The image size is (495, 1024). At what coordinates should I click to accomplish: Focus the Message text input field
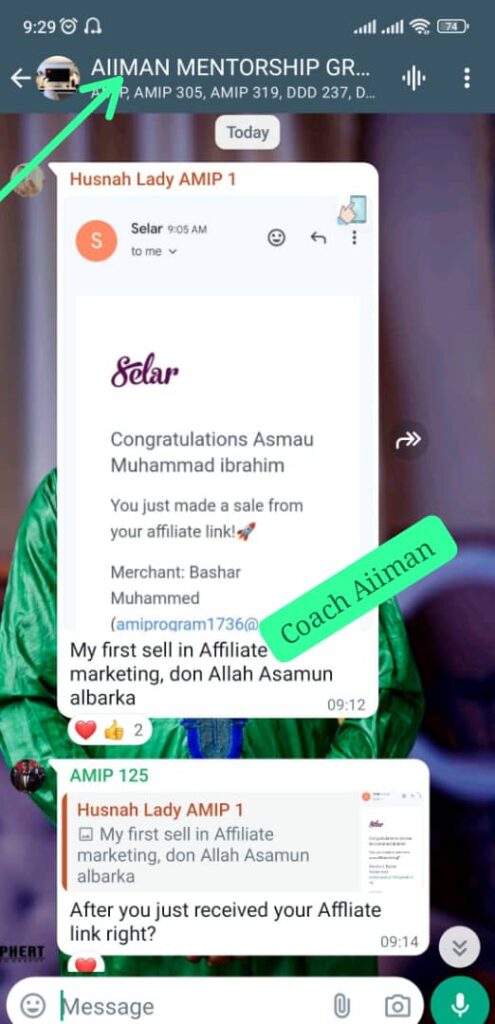tap(193, 1006)
